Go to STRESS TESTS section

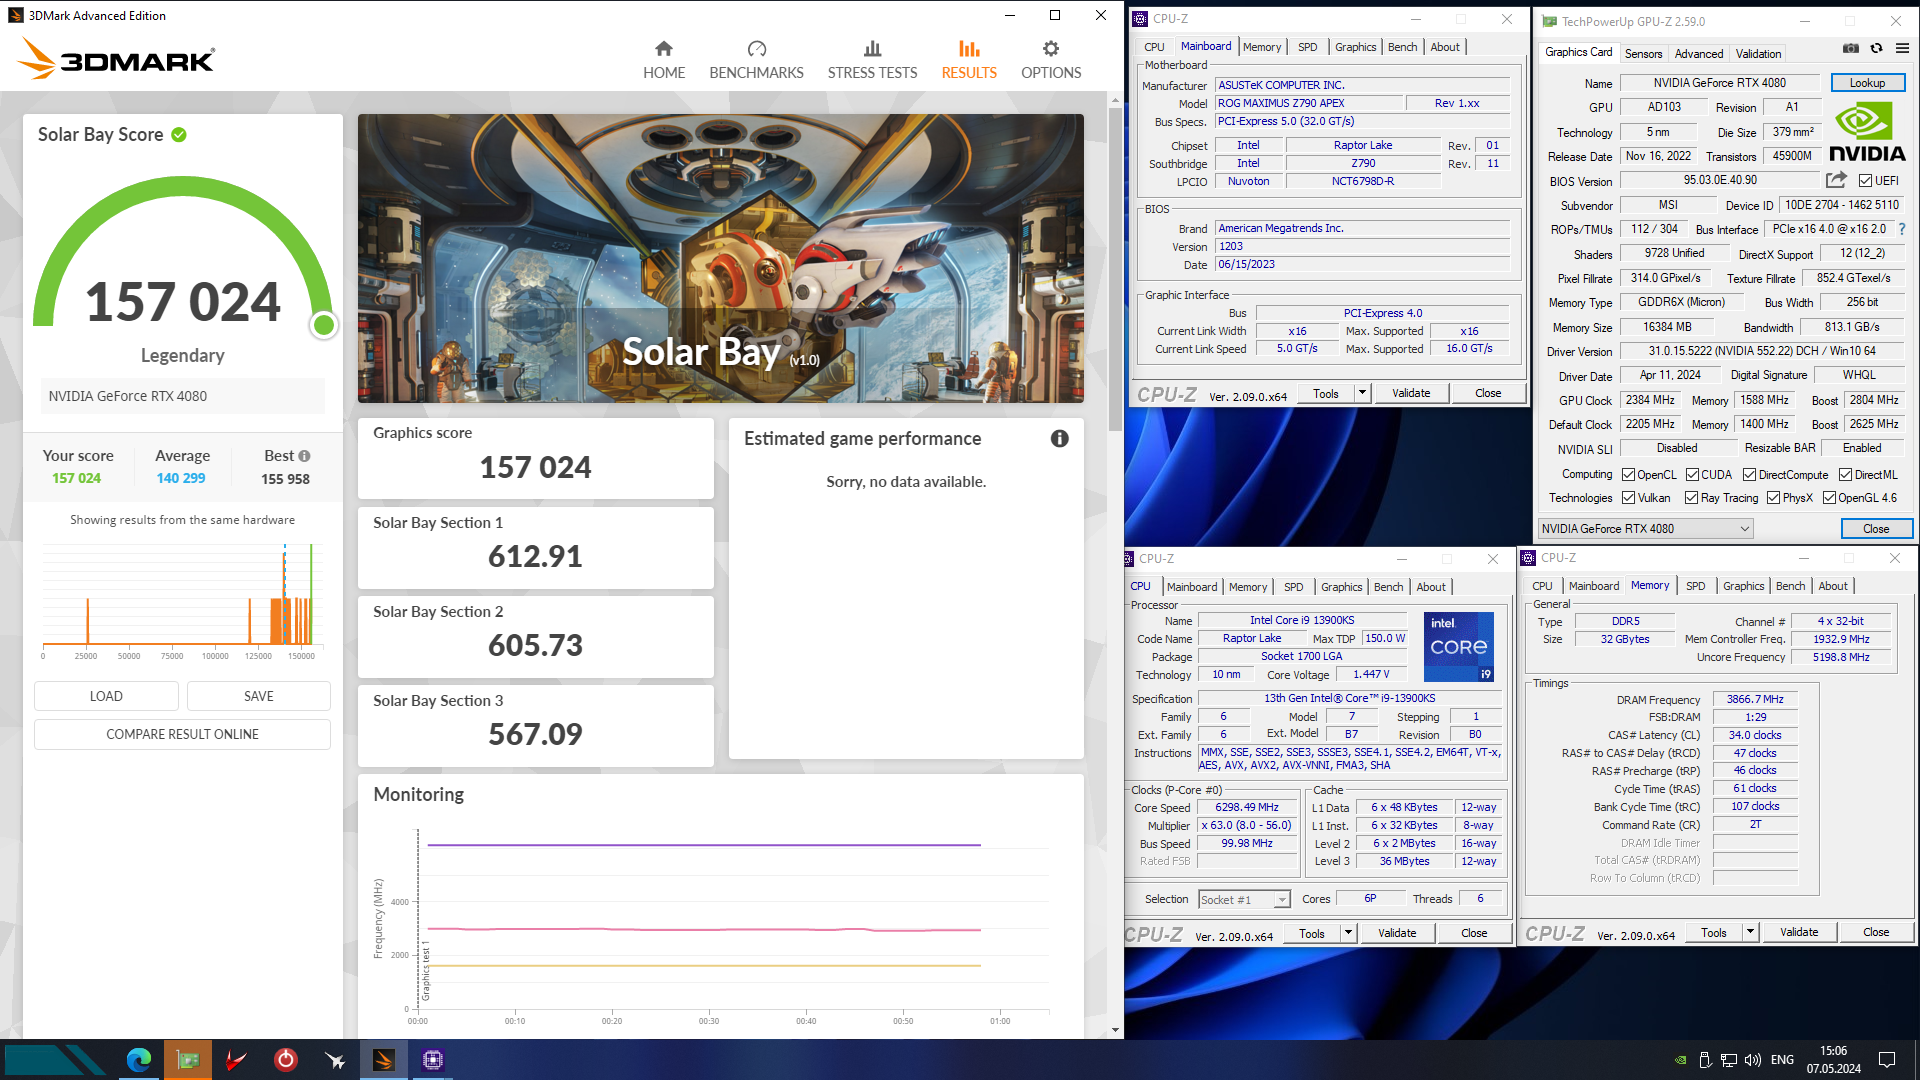[872, 60]
